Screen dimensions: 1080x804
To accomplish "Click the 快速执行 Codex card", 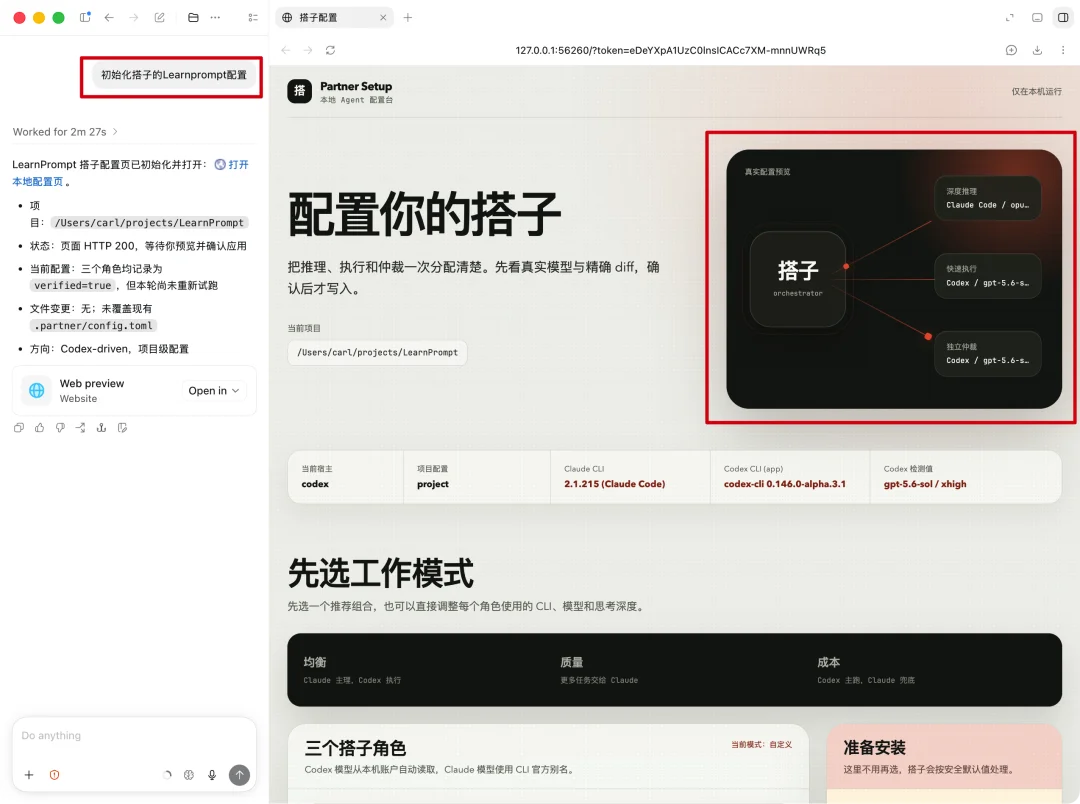I will point(988,276).
